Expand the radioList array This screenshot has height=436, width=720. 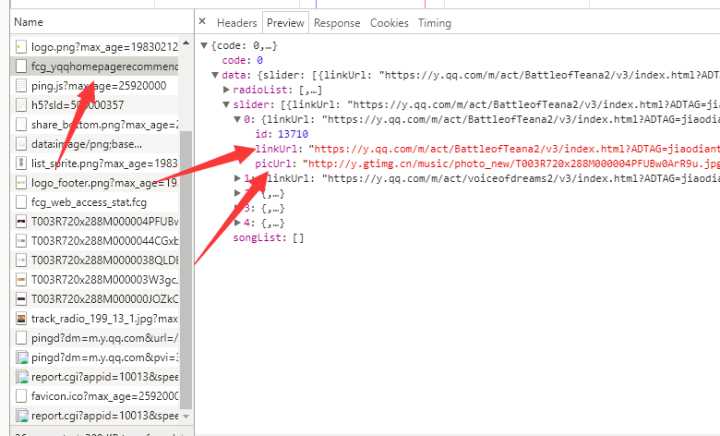[x=226, y=89]
